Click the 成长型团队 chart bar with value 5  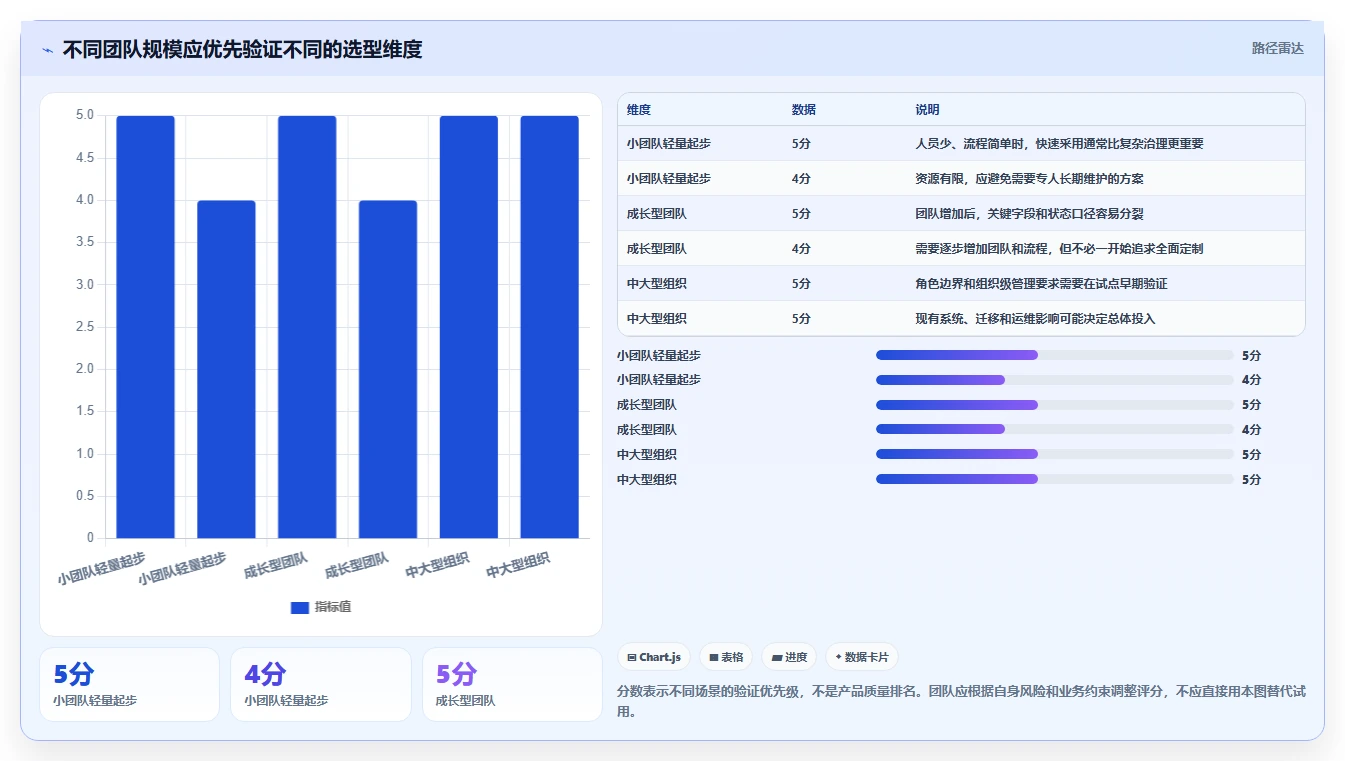[307, 327]
